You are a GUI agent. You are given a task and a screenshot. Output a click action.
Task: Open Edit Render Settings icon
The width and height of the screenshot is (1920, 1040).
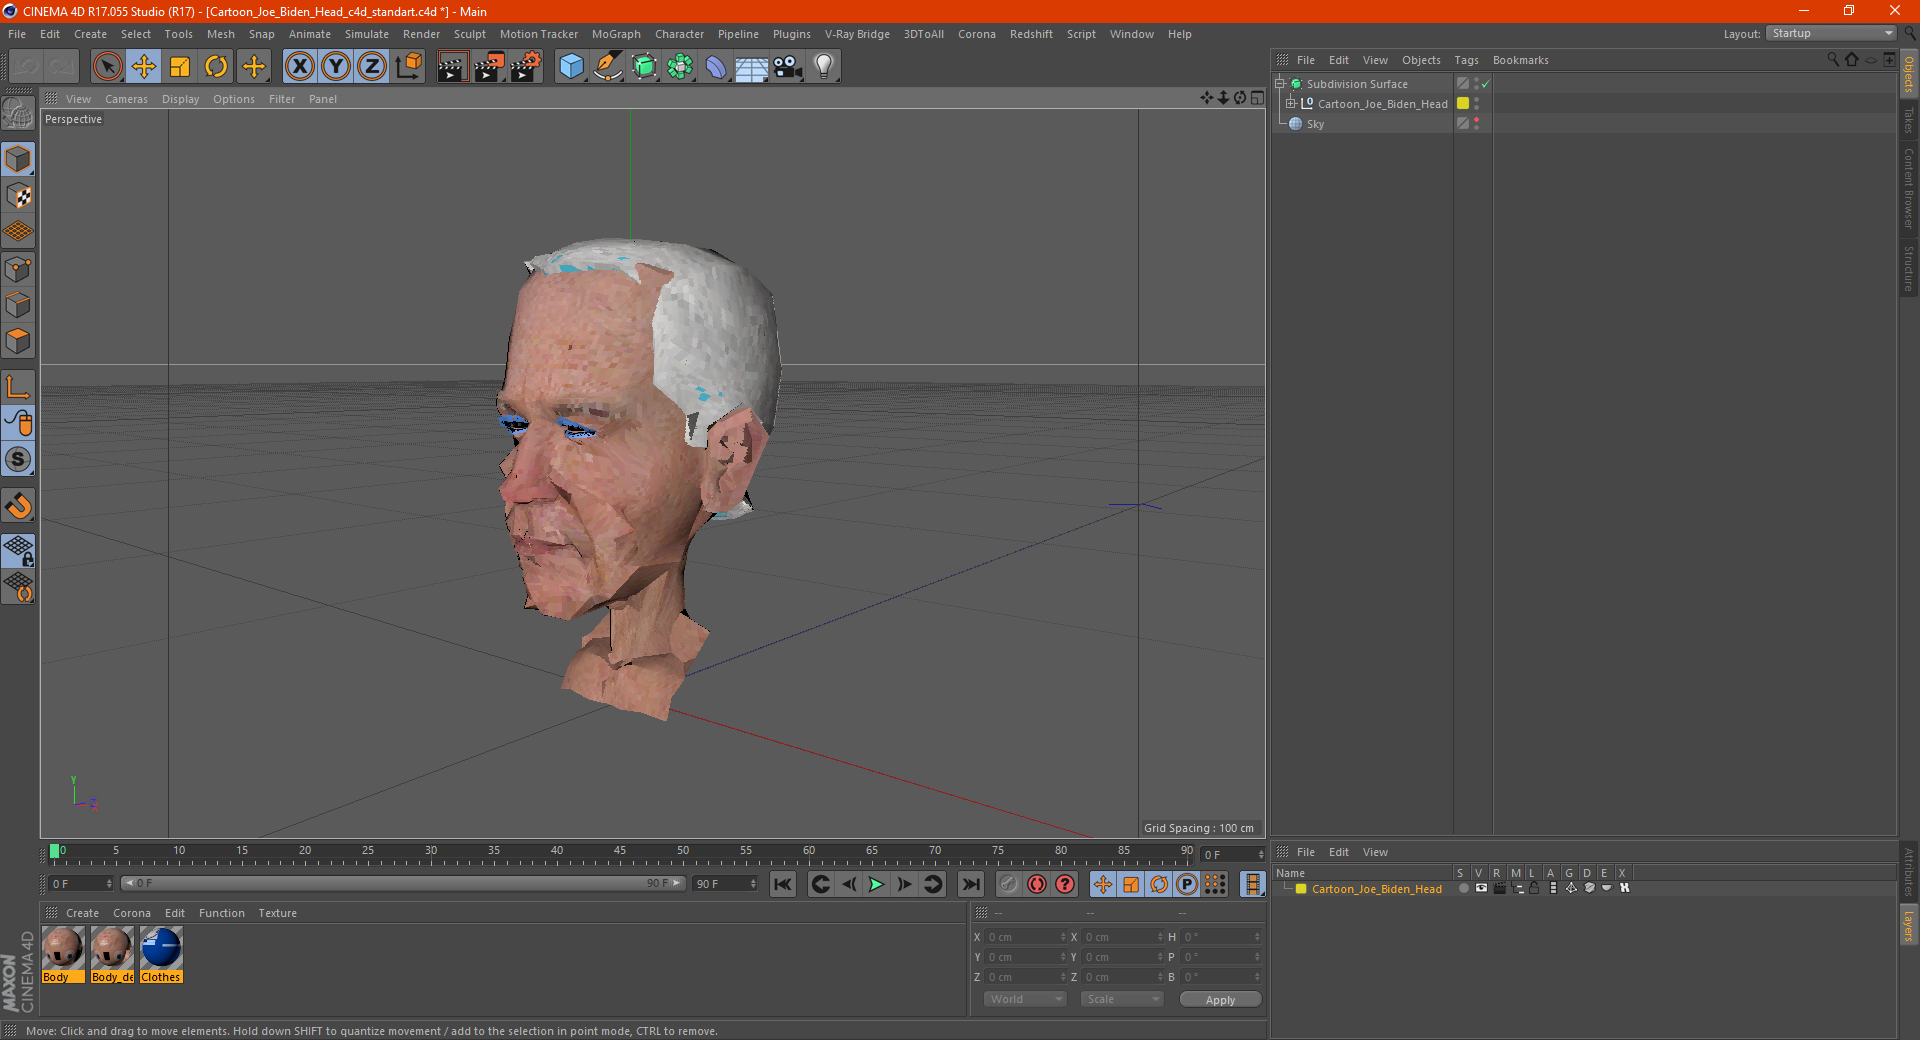coord(526,67)
